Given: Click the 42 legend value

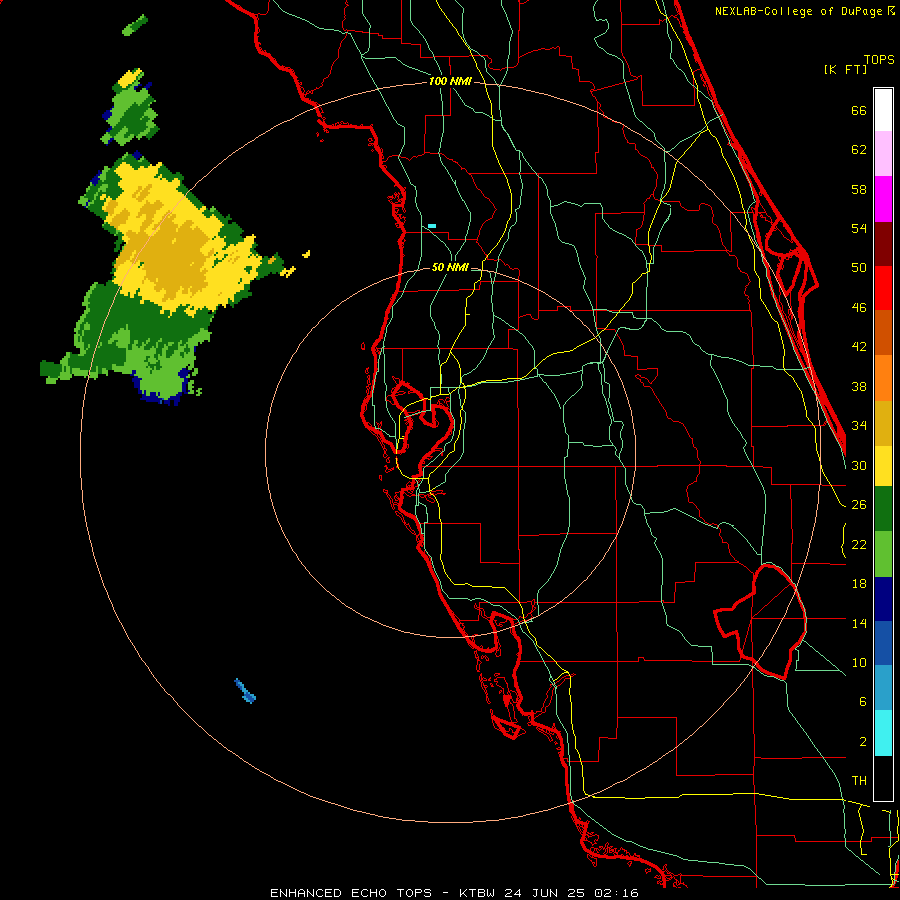Looking at the screenshot, I should pyautogui.click(x=859, y=347).
